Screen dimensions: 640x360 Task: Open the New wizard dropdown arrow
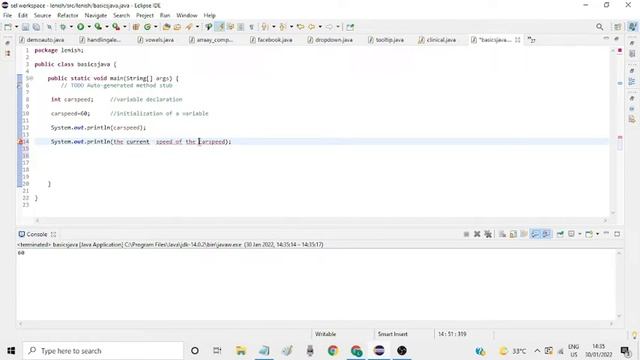pyautogui.click(x=16, y=27)
